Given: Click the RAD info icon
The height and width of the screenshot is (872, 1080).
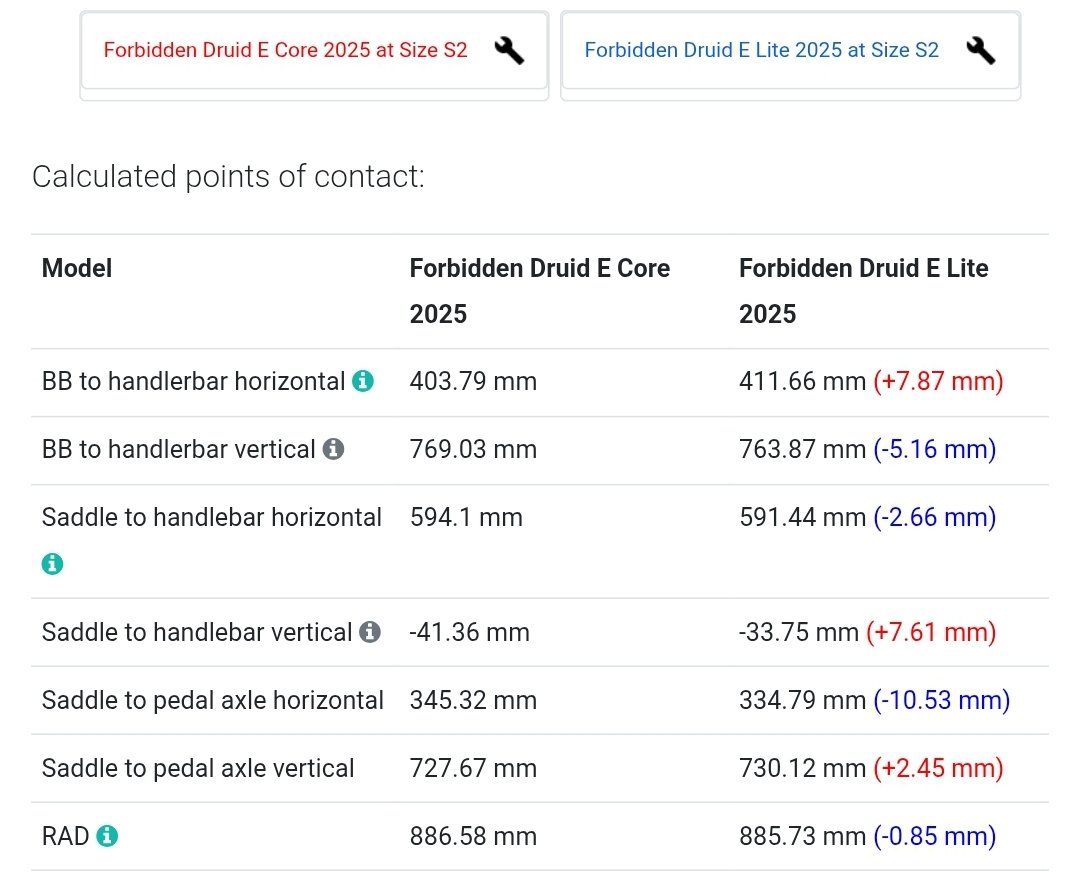Looking at the screenshot, I should pos(107,836).
